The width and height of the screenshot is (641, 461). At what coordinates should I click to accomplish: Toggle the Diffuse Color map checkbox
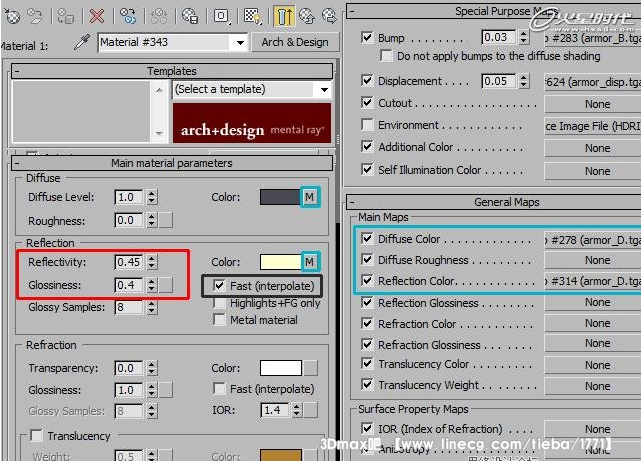point(367,238)
